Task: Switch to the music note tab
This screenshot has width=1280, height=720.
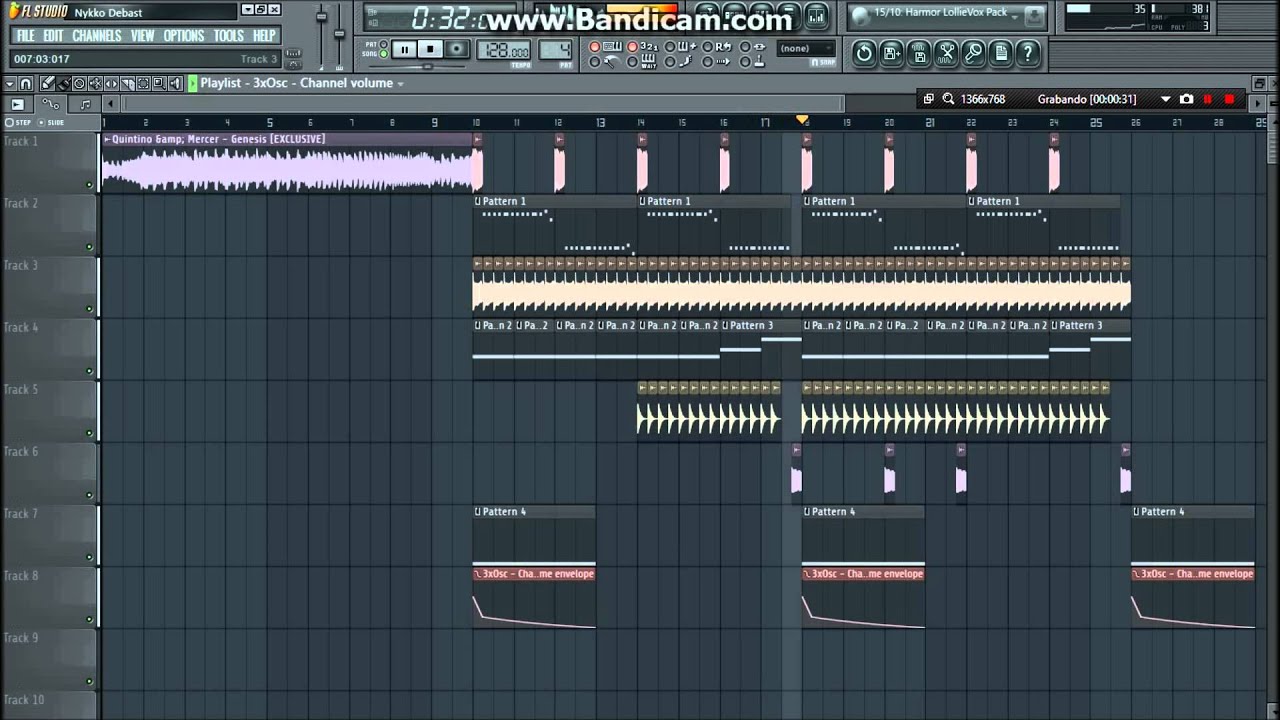Action: (85, 104)
